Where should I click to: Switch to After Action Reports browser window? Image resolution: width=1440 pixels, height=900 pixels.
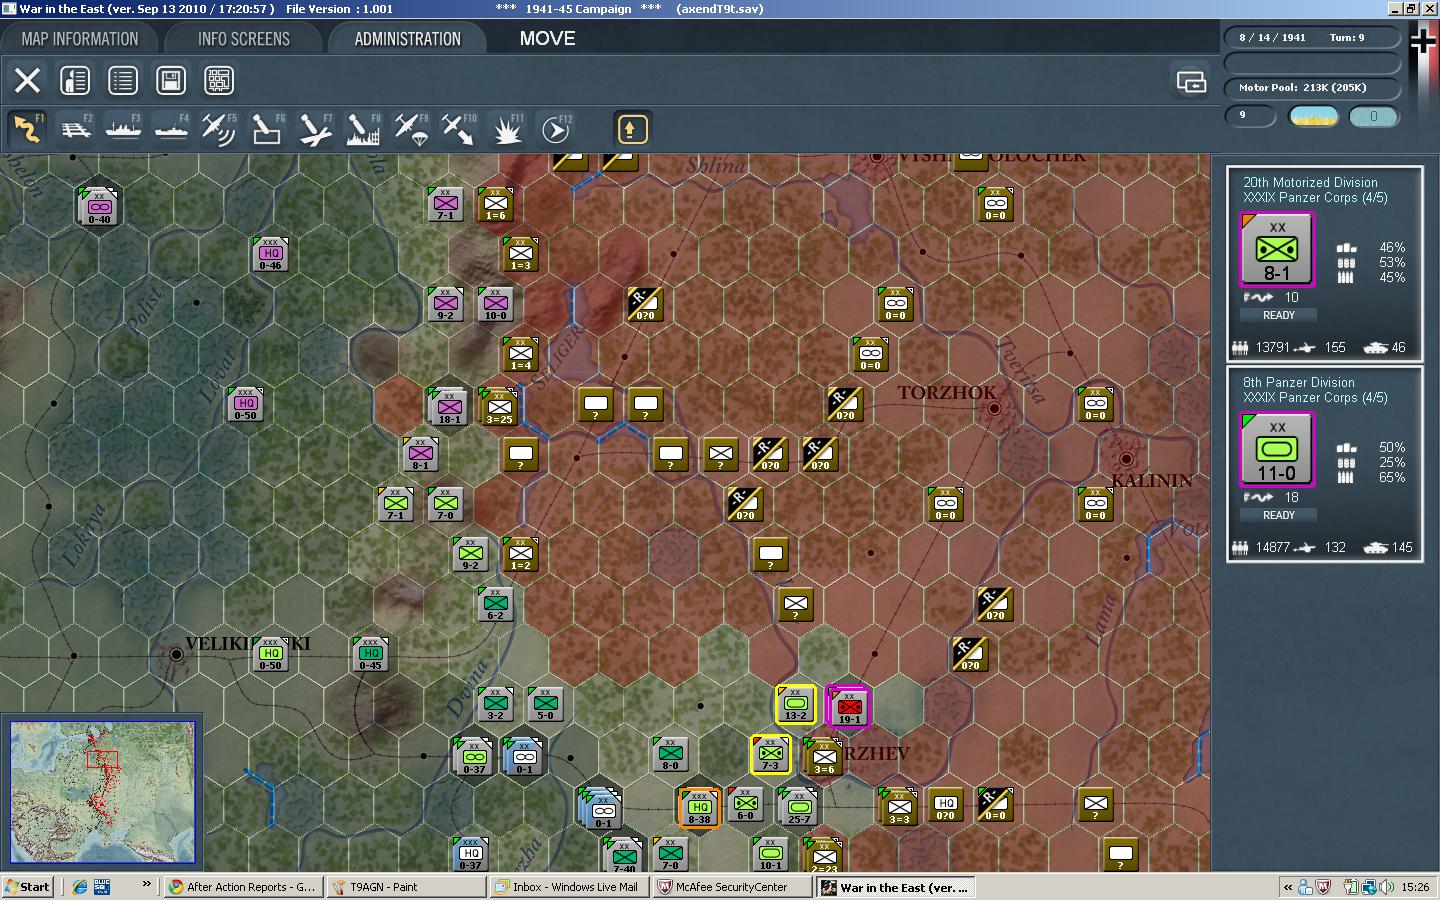242,887
